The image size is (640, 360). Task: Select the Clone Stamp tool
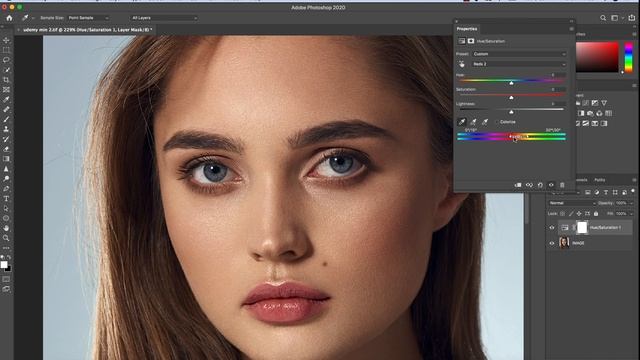pos(6,129)
